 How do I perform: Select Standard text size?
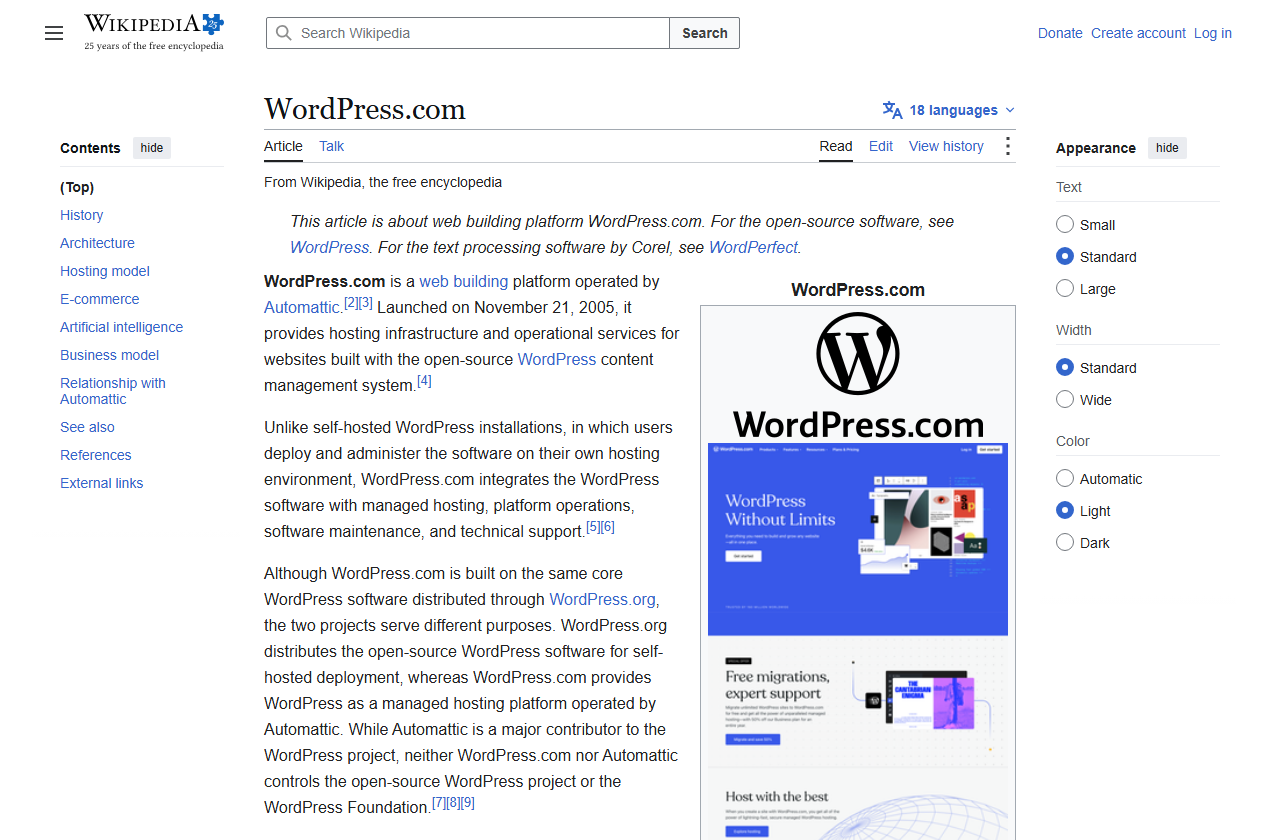1065,257
